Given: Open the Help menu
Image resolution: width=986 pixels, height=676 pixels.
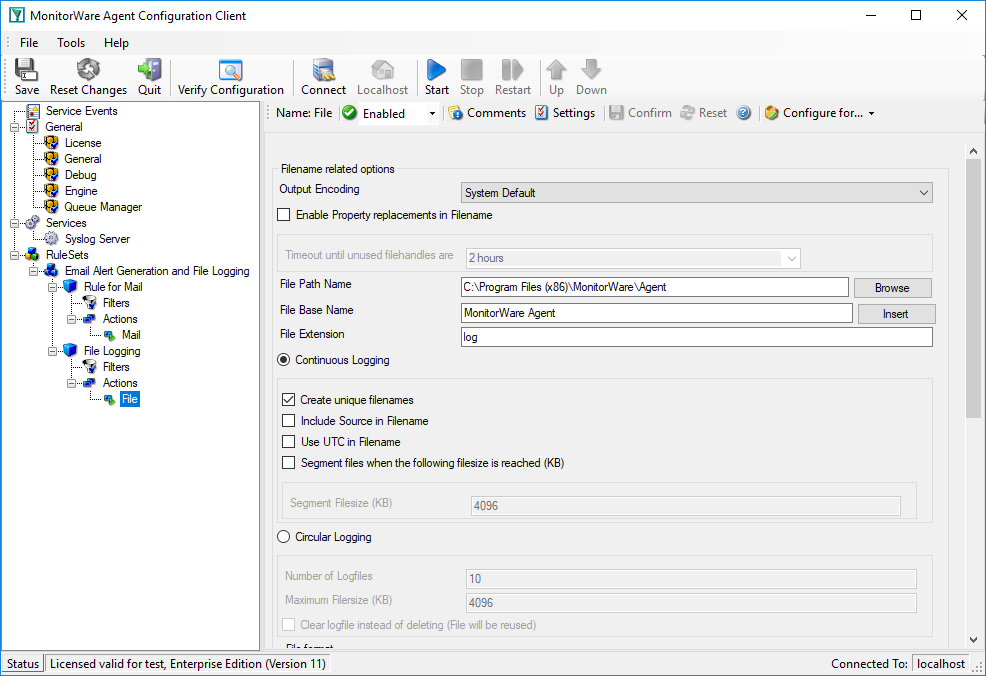Looking at the screenshot, I should tap(116, 43).
